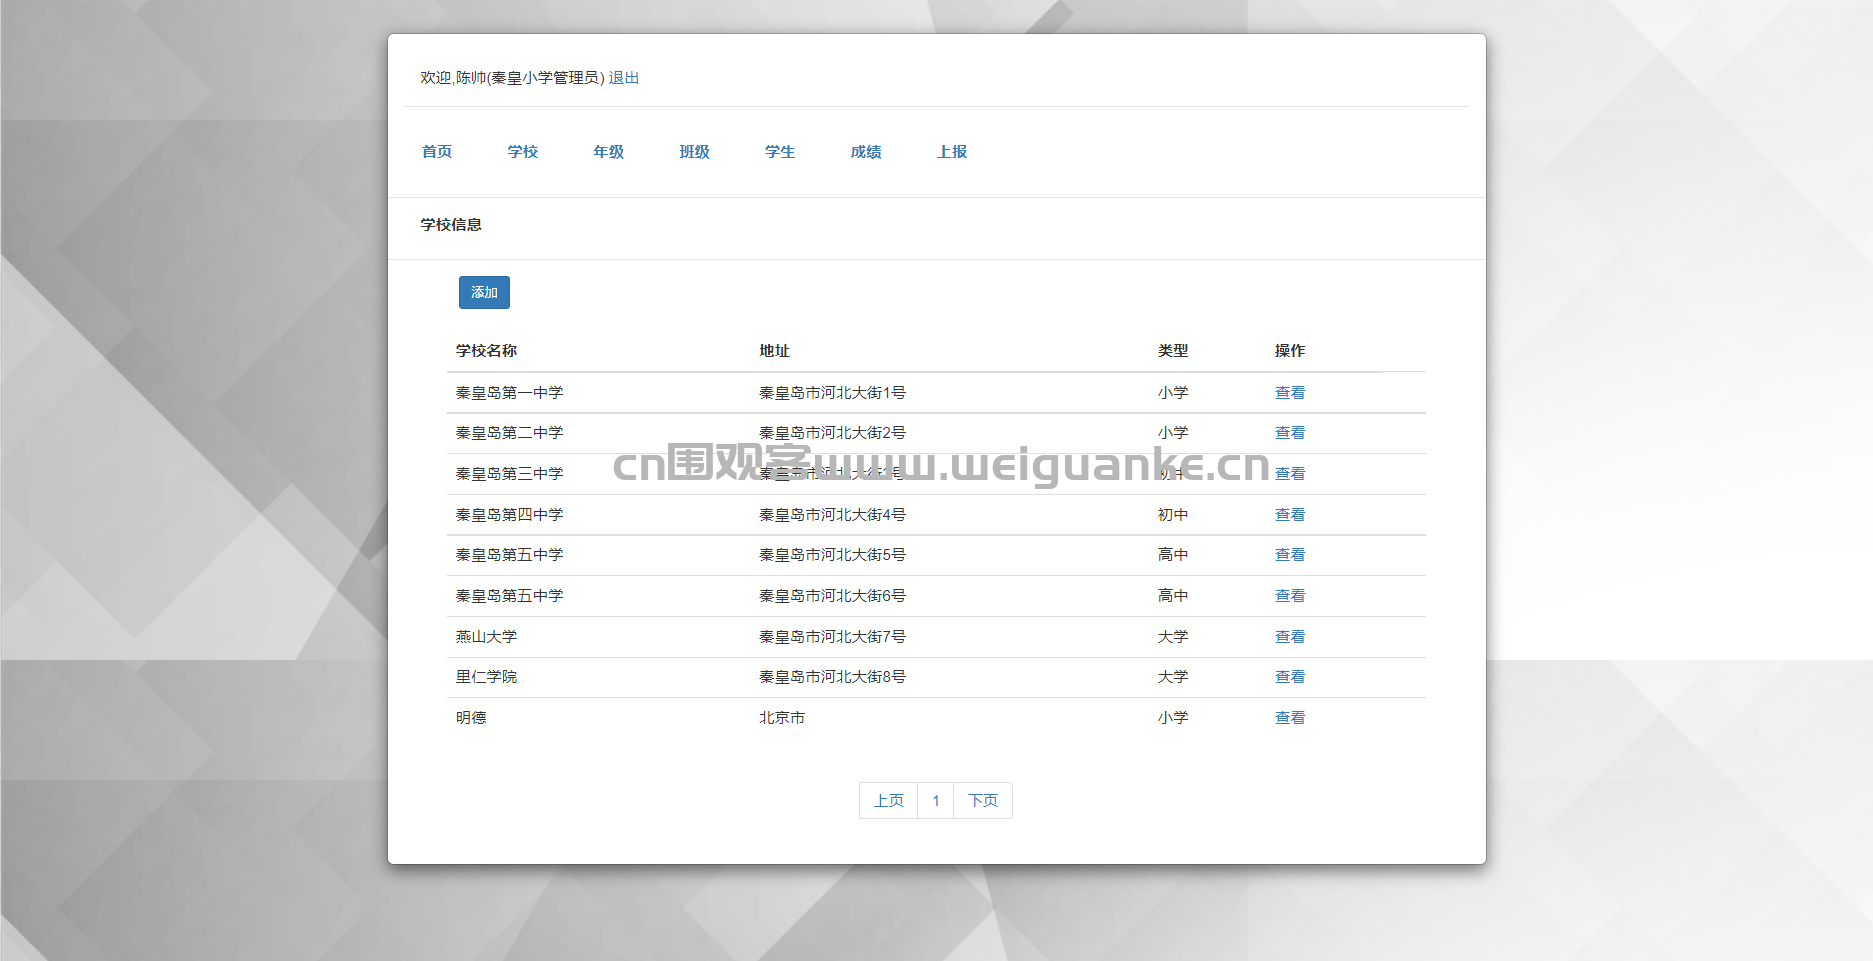
Task: Click 高中 type in 河北大街5号 row
Action: 1173,555
